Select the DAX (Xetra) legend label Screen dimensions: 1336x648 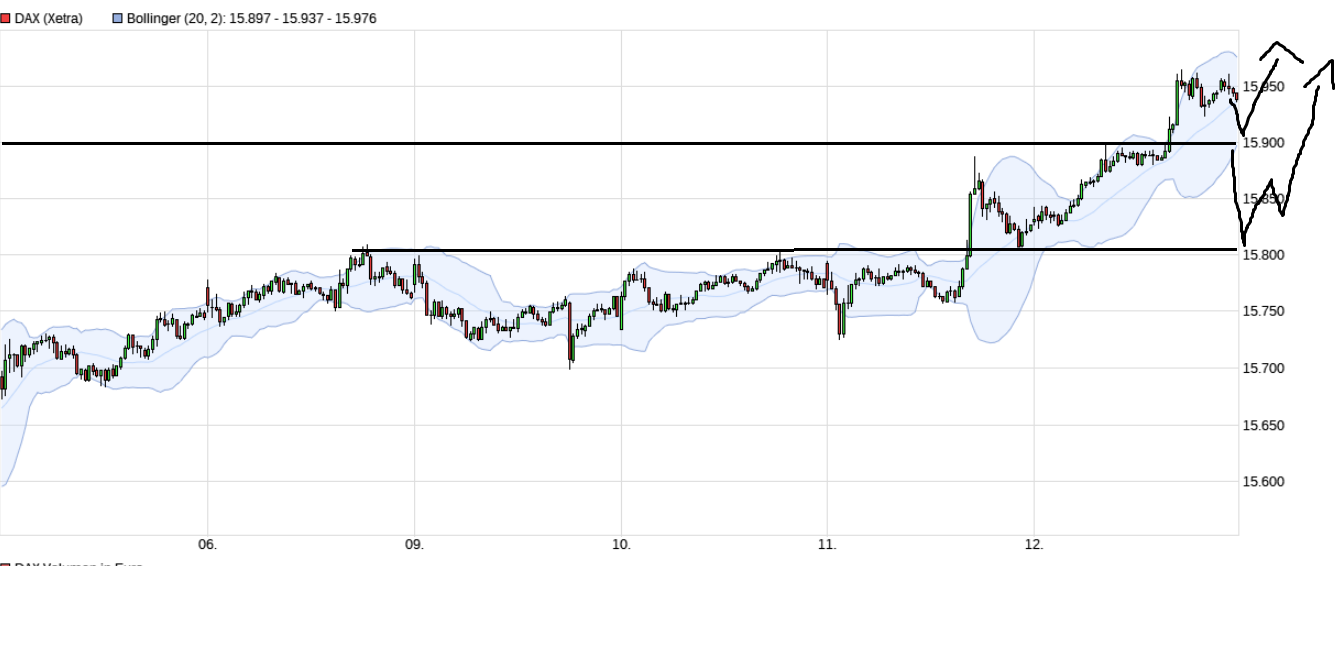click(x=48, y=18)
